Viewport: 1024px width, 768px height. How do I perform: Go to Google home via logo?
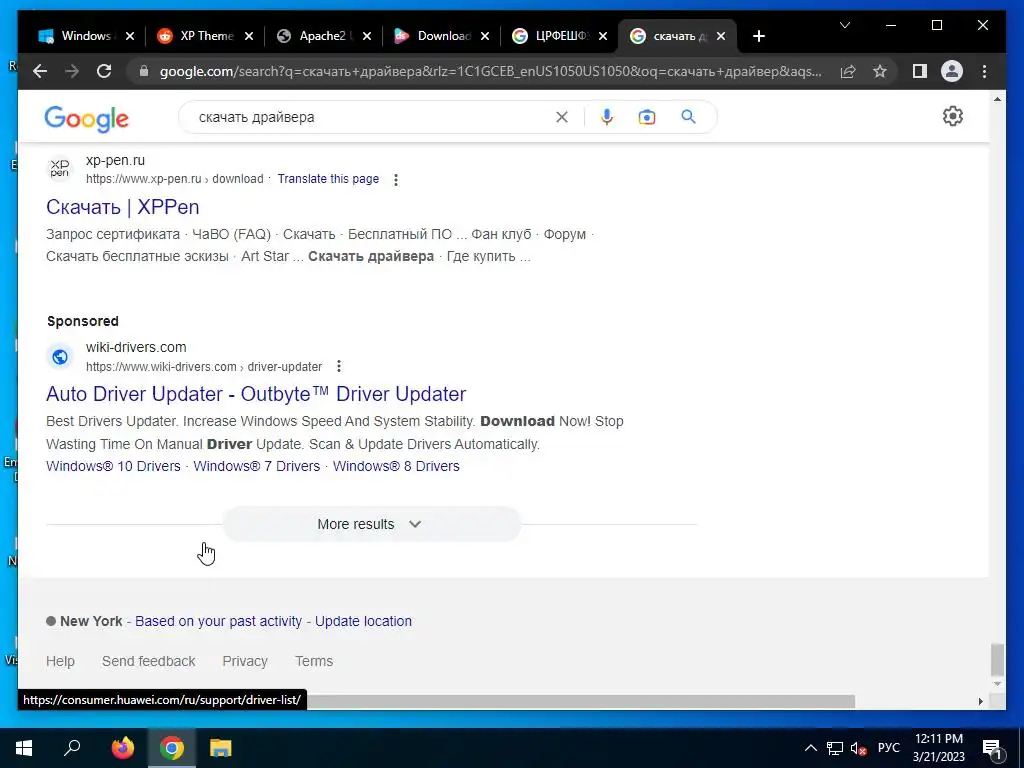pos(86,119)
